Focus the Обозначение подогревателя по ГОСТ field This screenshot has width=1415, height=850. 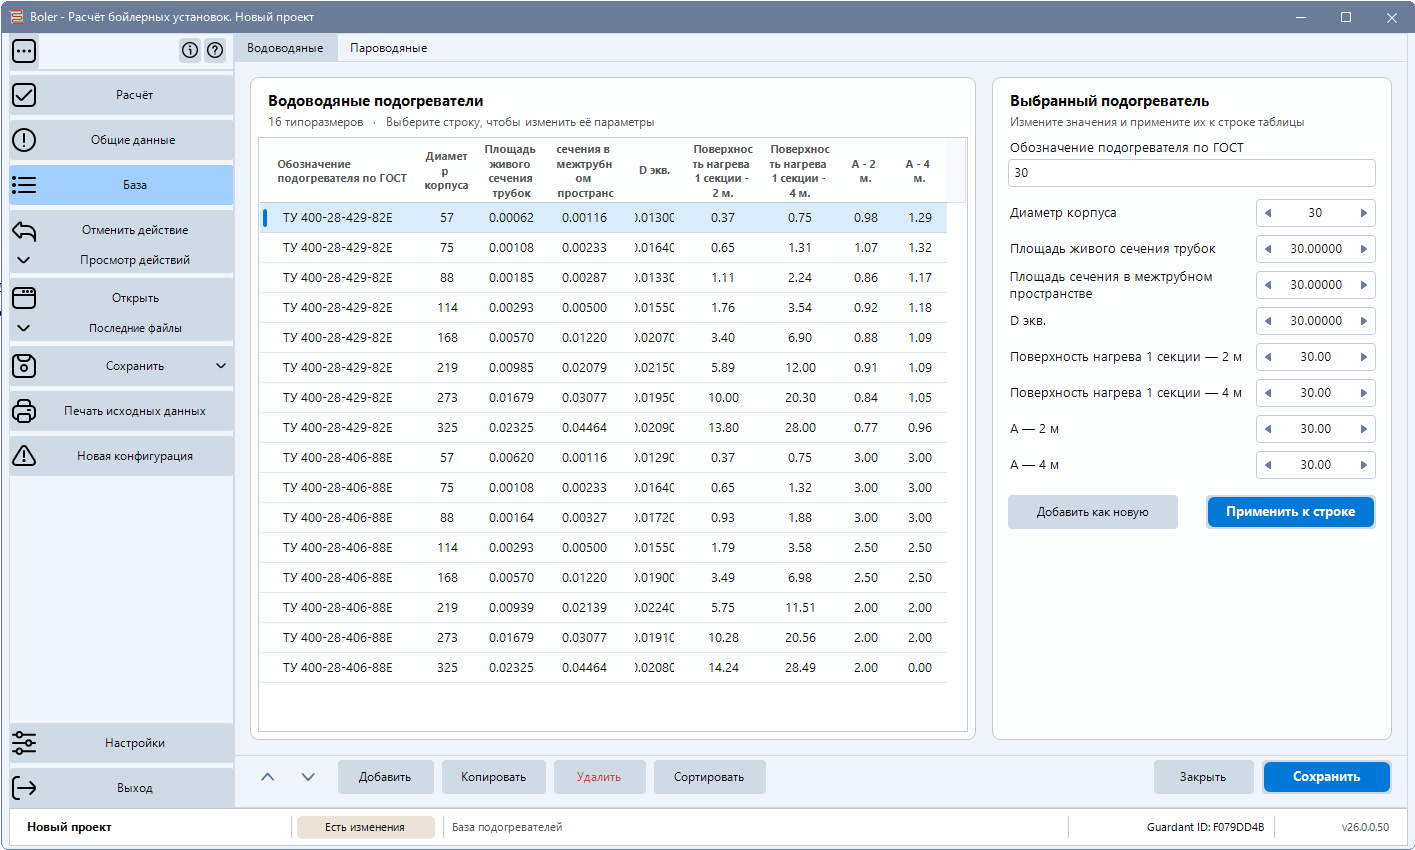(1191, 173)
